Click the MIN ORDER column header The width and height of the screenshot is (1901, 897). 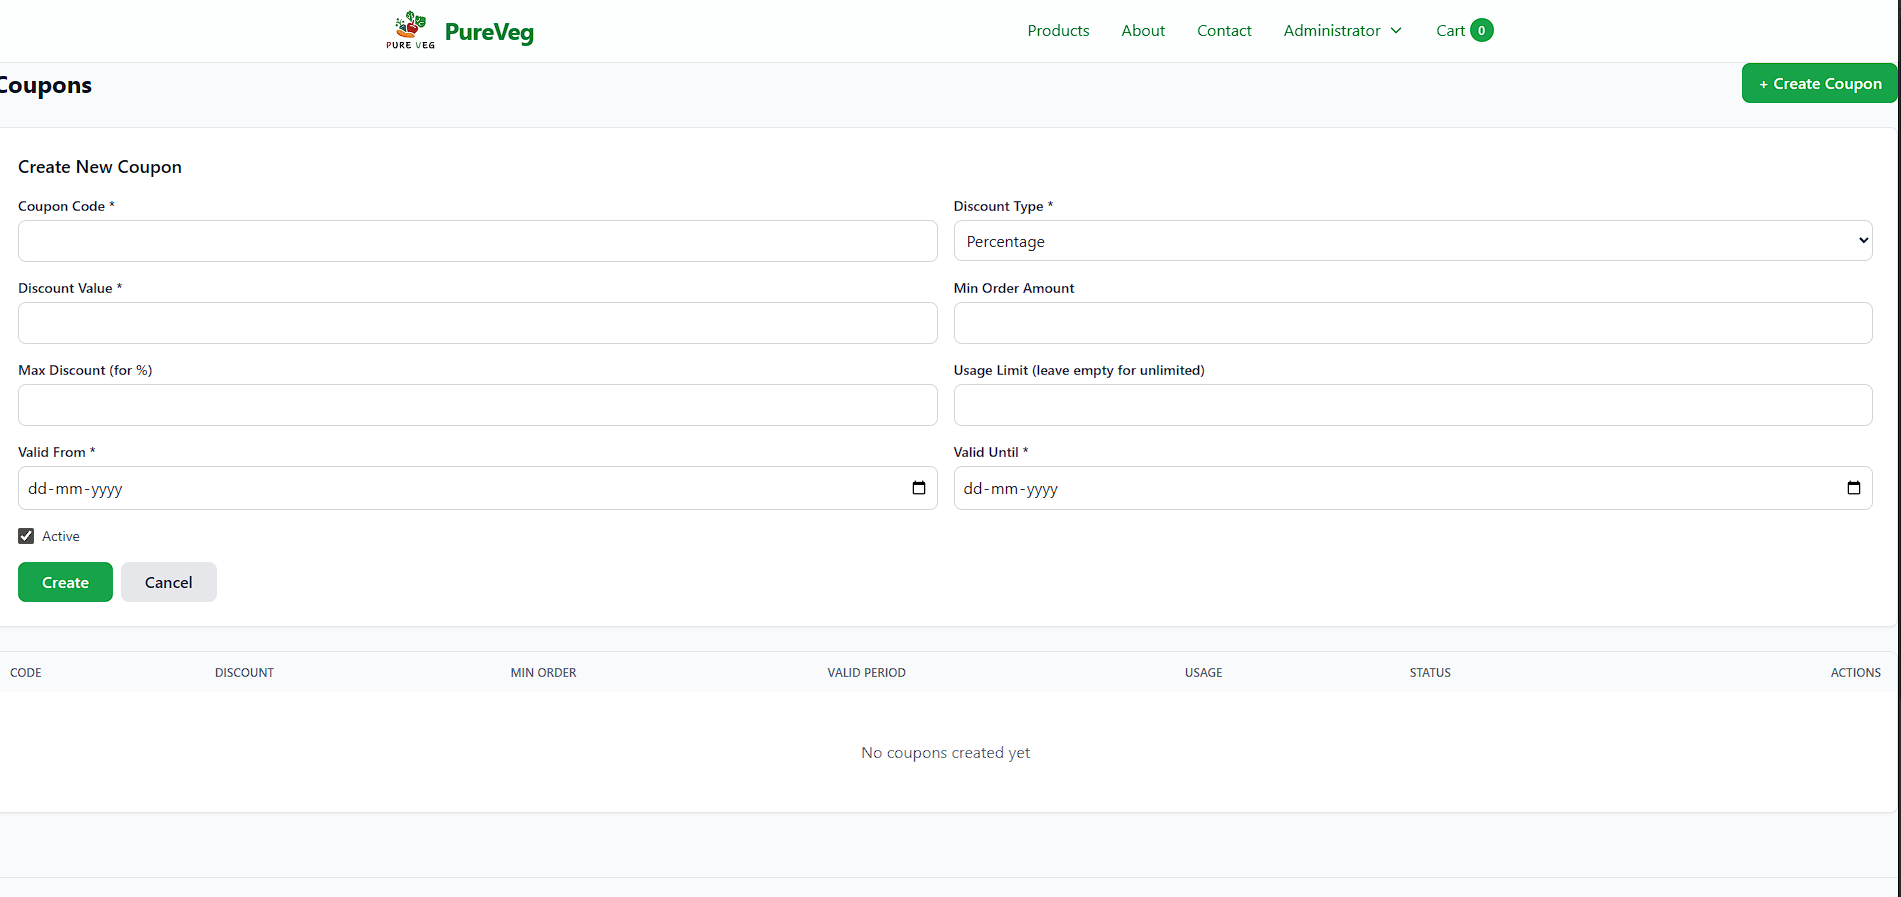tap(543, 672)
